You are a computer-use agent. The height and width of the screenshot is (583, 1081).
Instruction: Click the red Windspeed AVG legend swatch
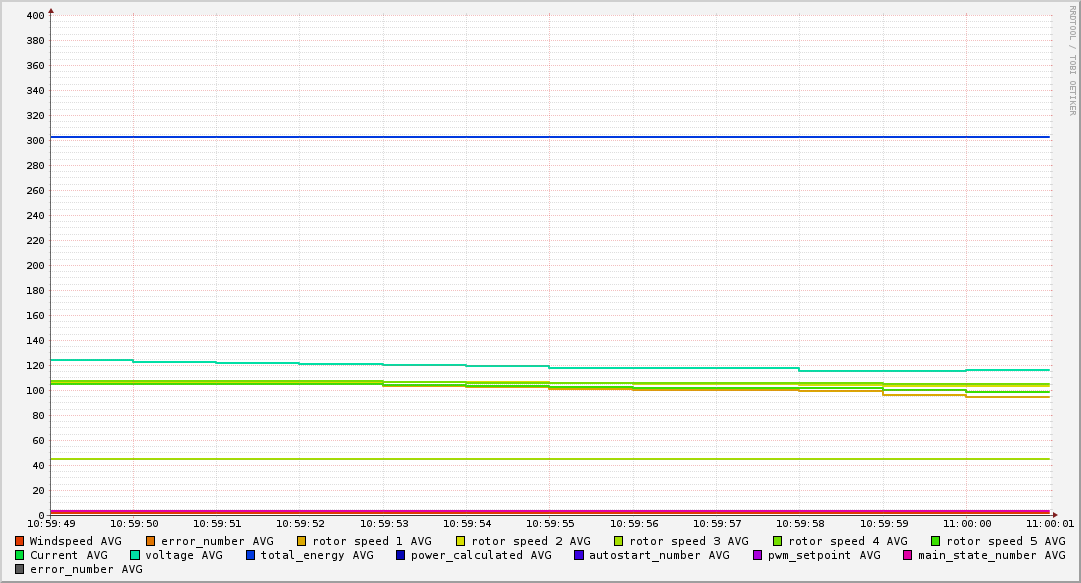click(19, 541)
